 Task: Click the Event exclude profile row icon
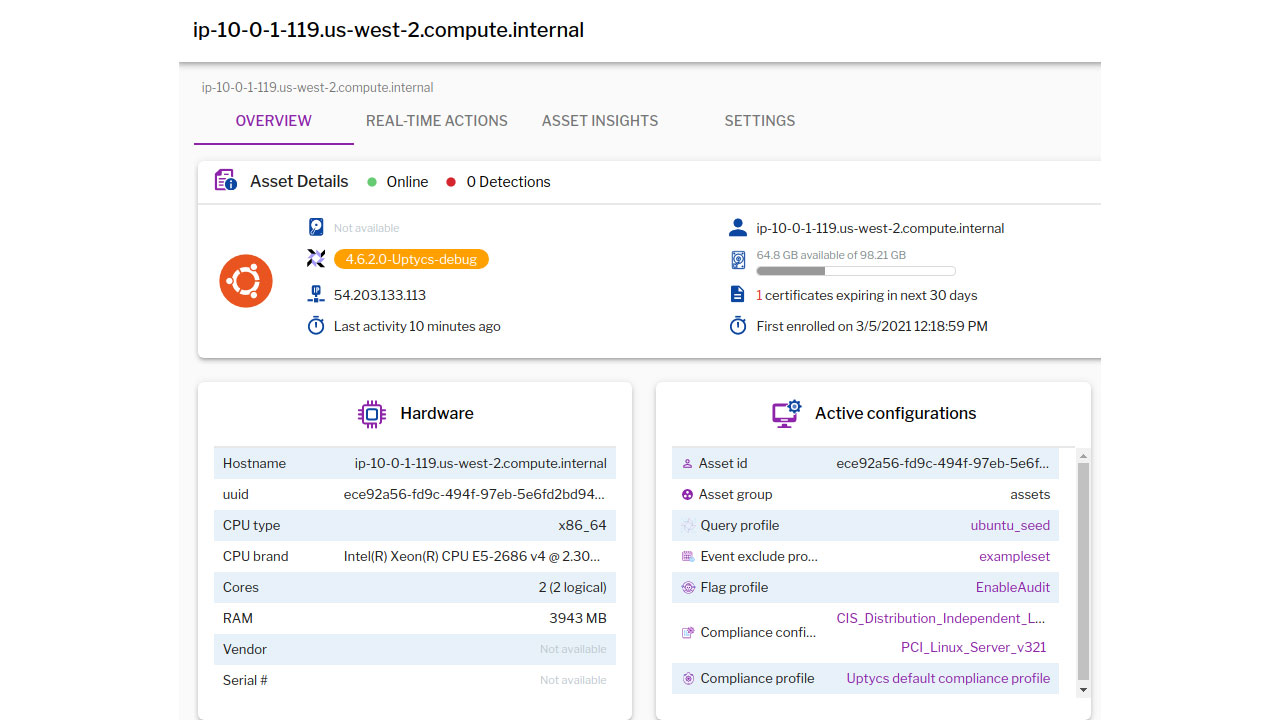tap(688, 557)
